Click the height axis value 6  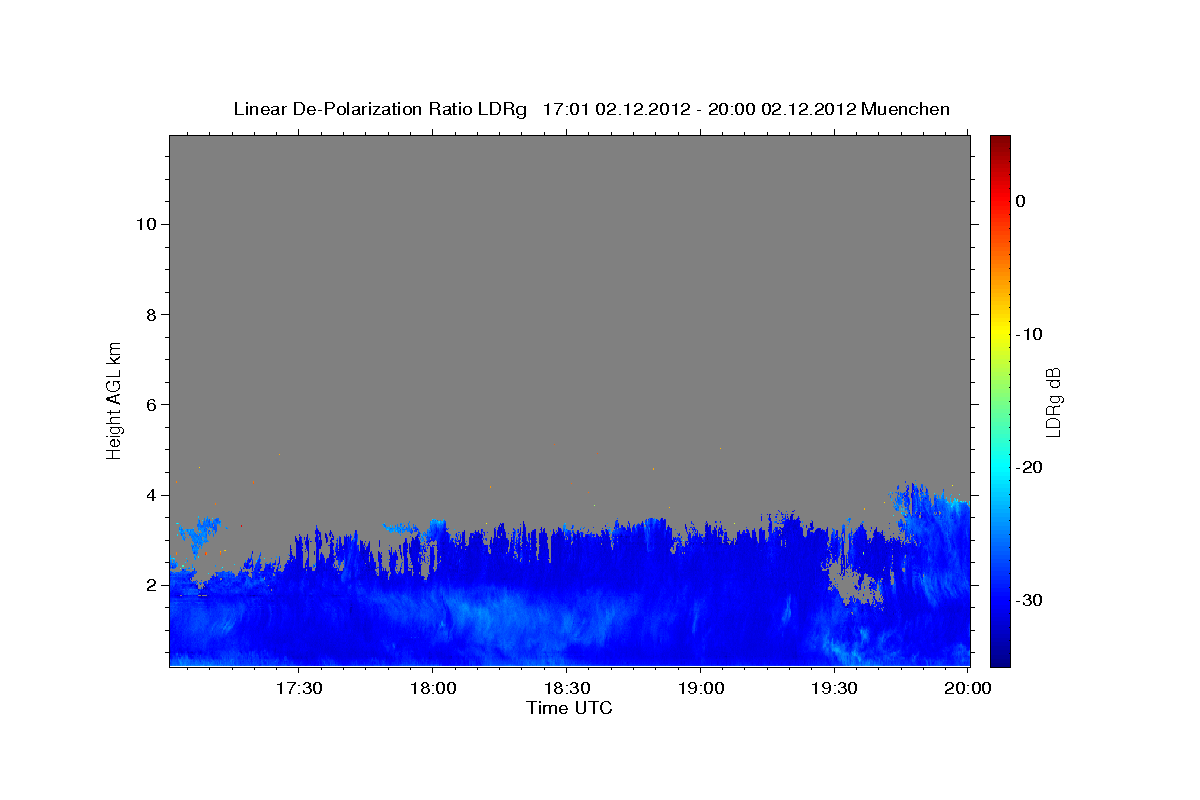151,404
